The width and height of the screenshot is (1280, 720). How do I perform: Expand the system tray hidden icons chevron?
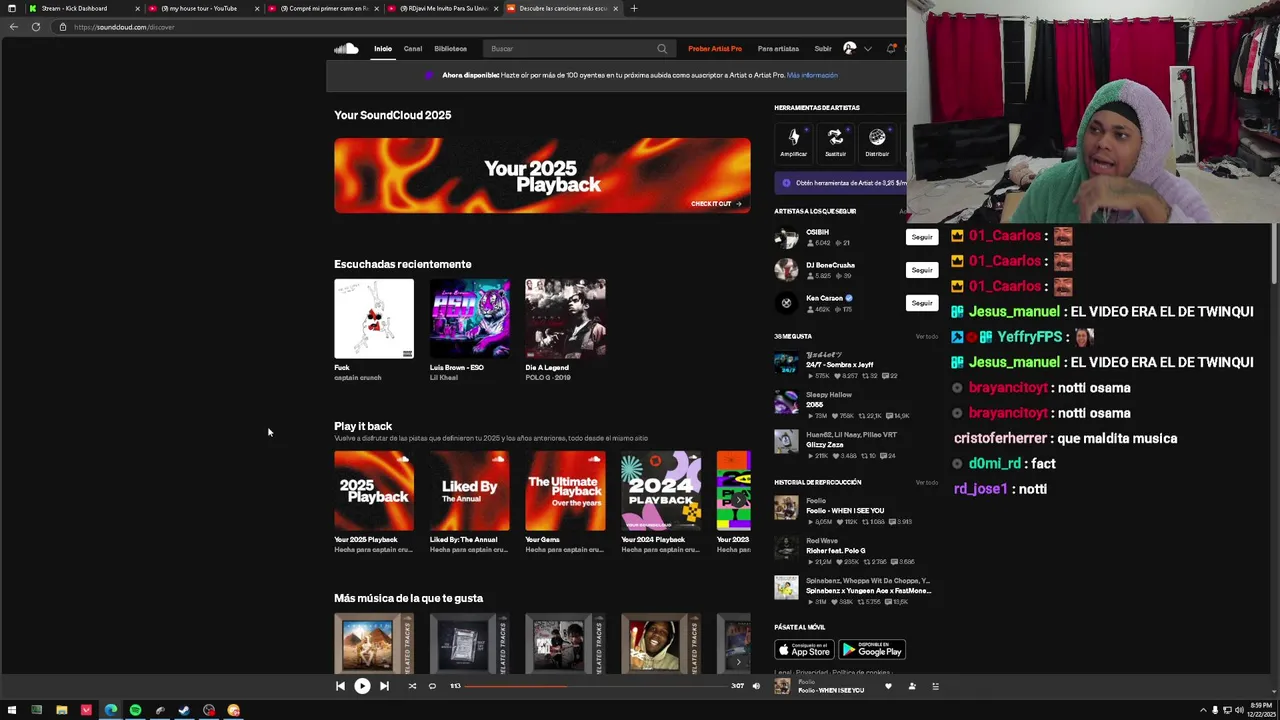coord(1203,710)
